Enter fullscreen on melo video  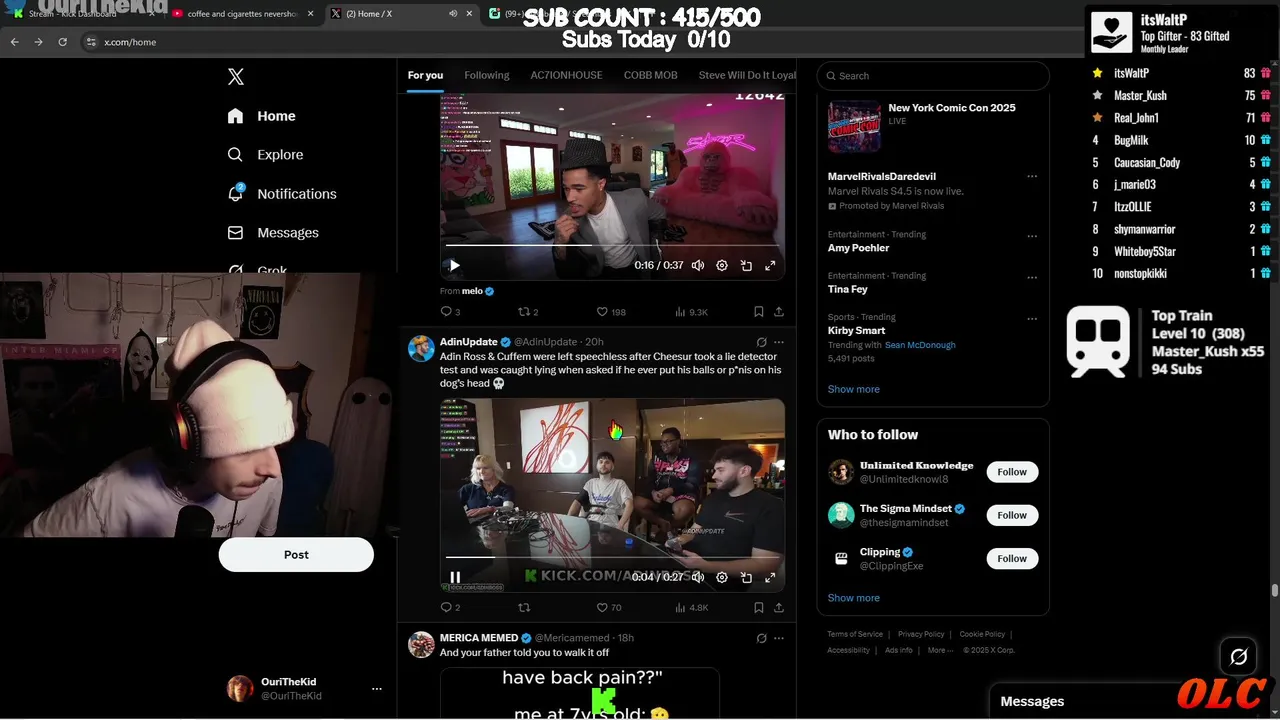tap(770, 266)
